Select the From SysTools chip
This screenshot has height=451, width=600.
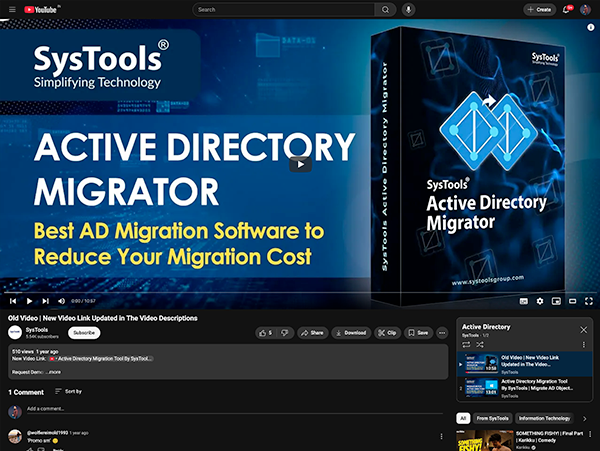[x=492, y=418]
